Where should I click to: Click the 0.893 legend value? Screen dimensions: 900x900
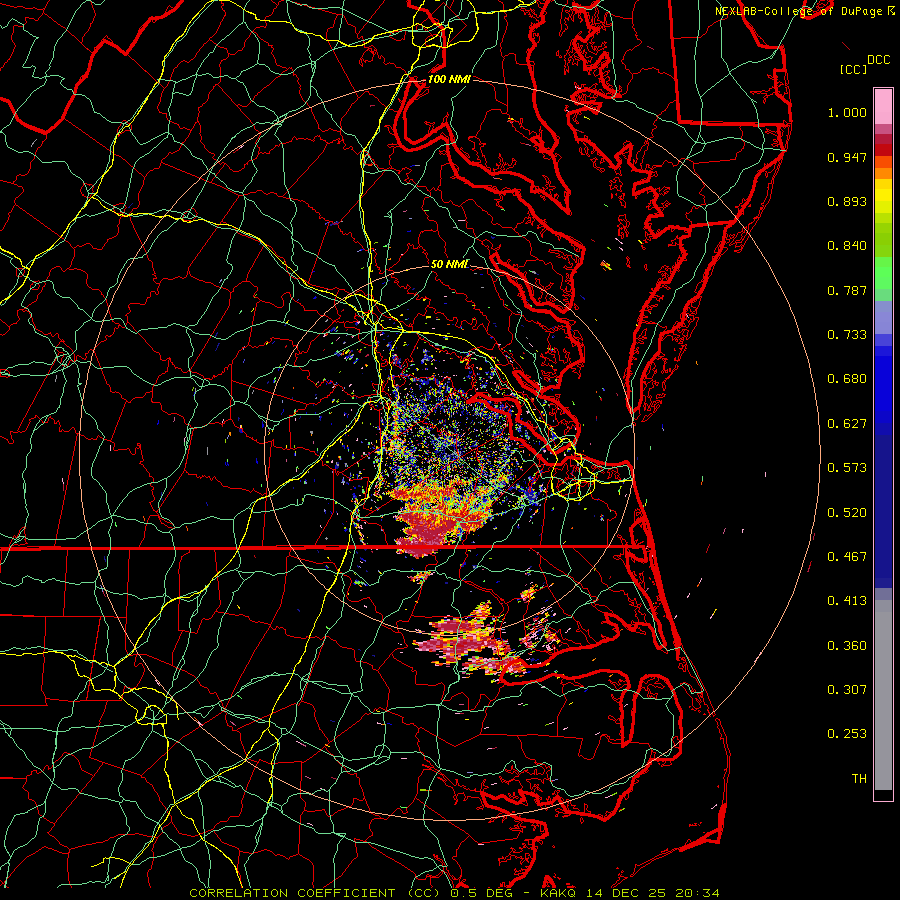[847, 201]
